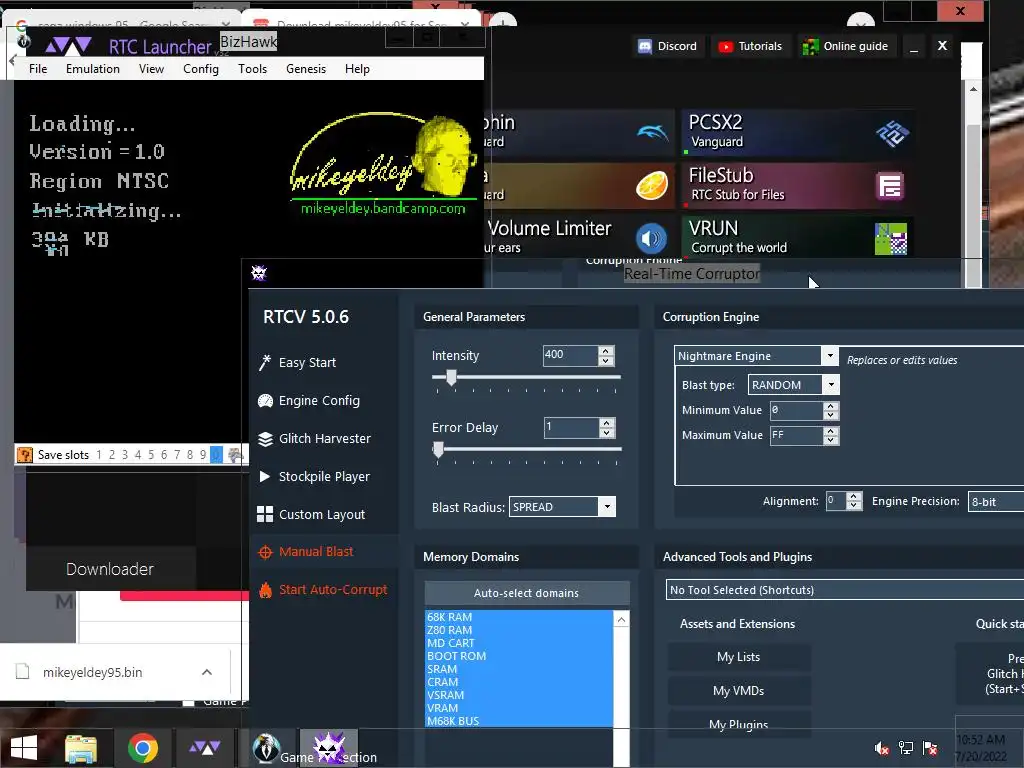Select save slot 5 in BizHawk

click(x=151, y=455)
